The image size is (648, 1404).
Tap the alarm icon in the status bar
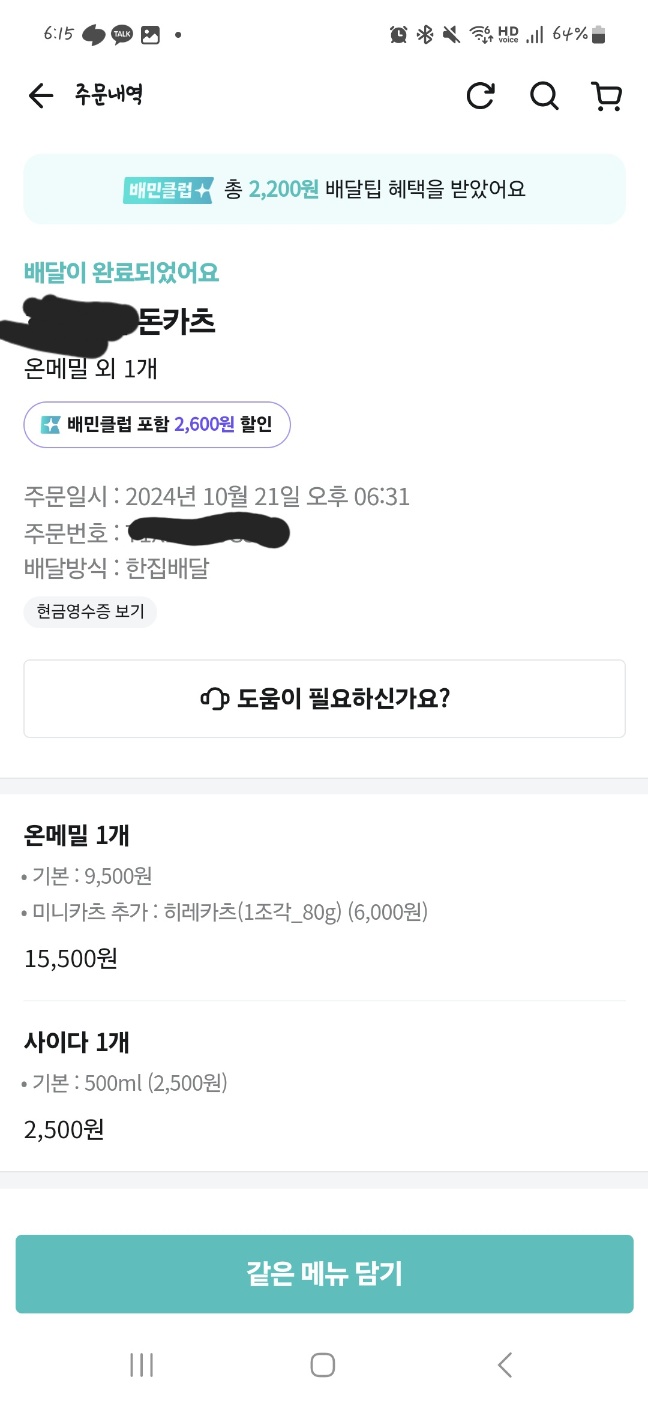point(398,34)
